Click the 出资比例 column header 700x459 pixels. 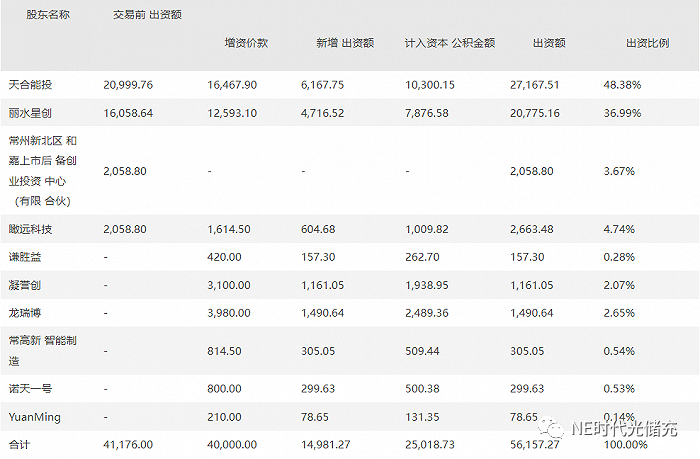point(647,44)
